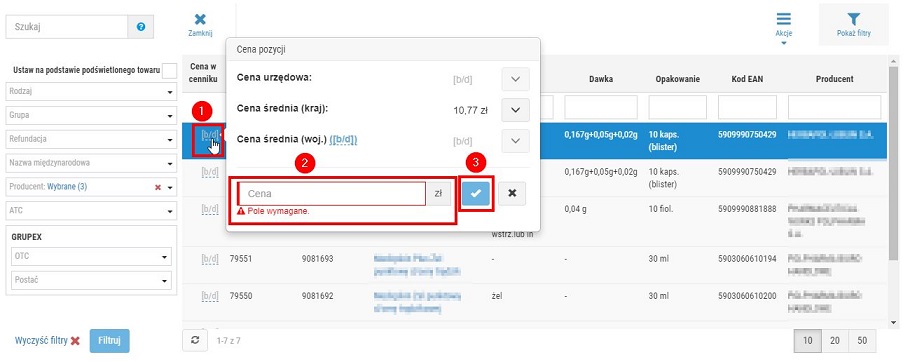Toggle the Ustaw na podstawie podświetlonego towaru checkbox
Screen dimensions: 903x362
170,71
